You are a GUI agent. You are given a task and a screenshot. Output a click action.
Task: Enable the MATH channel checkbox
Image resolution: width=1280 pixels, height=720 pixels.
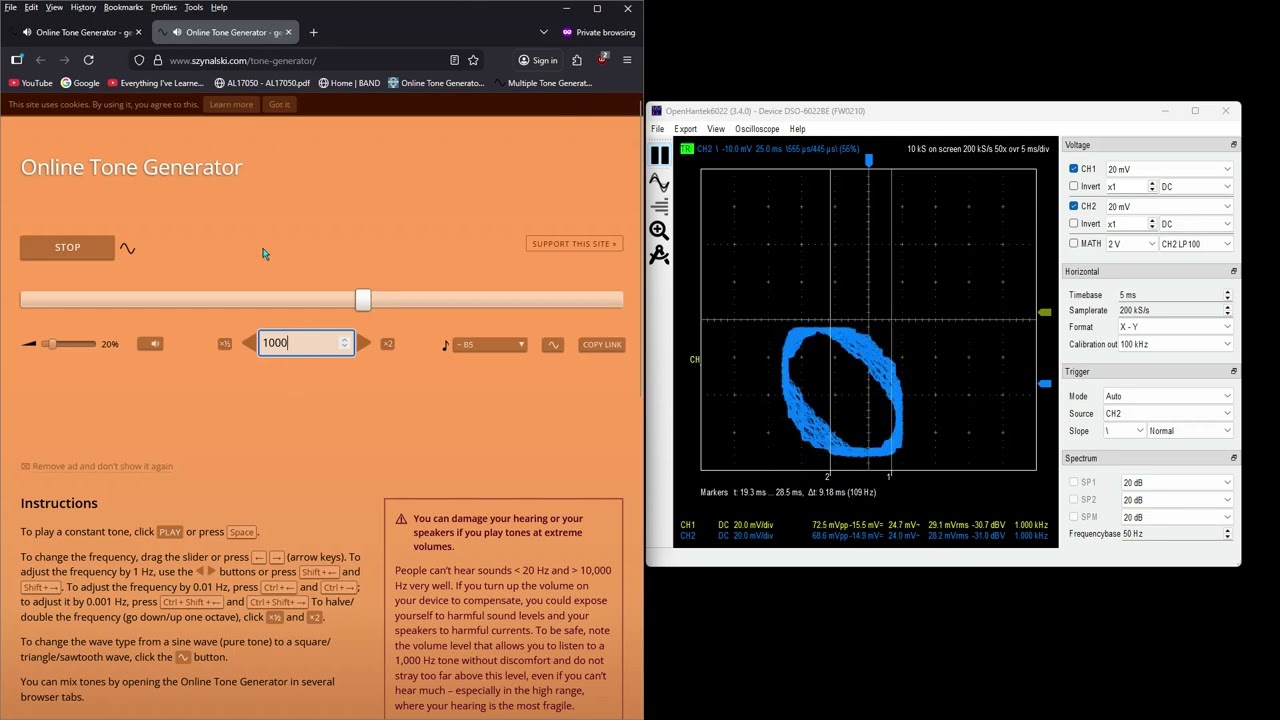tap(1074, 243)
